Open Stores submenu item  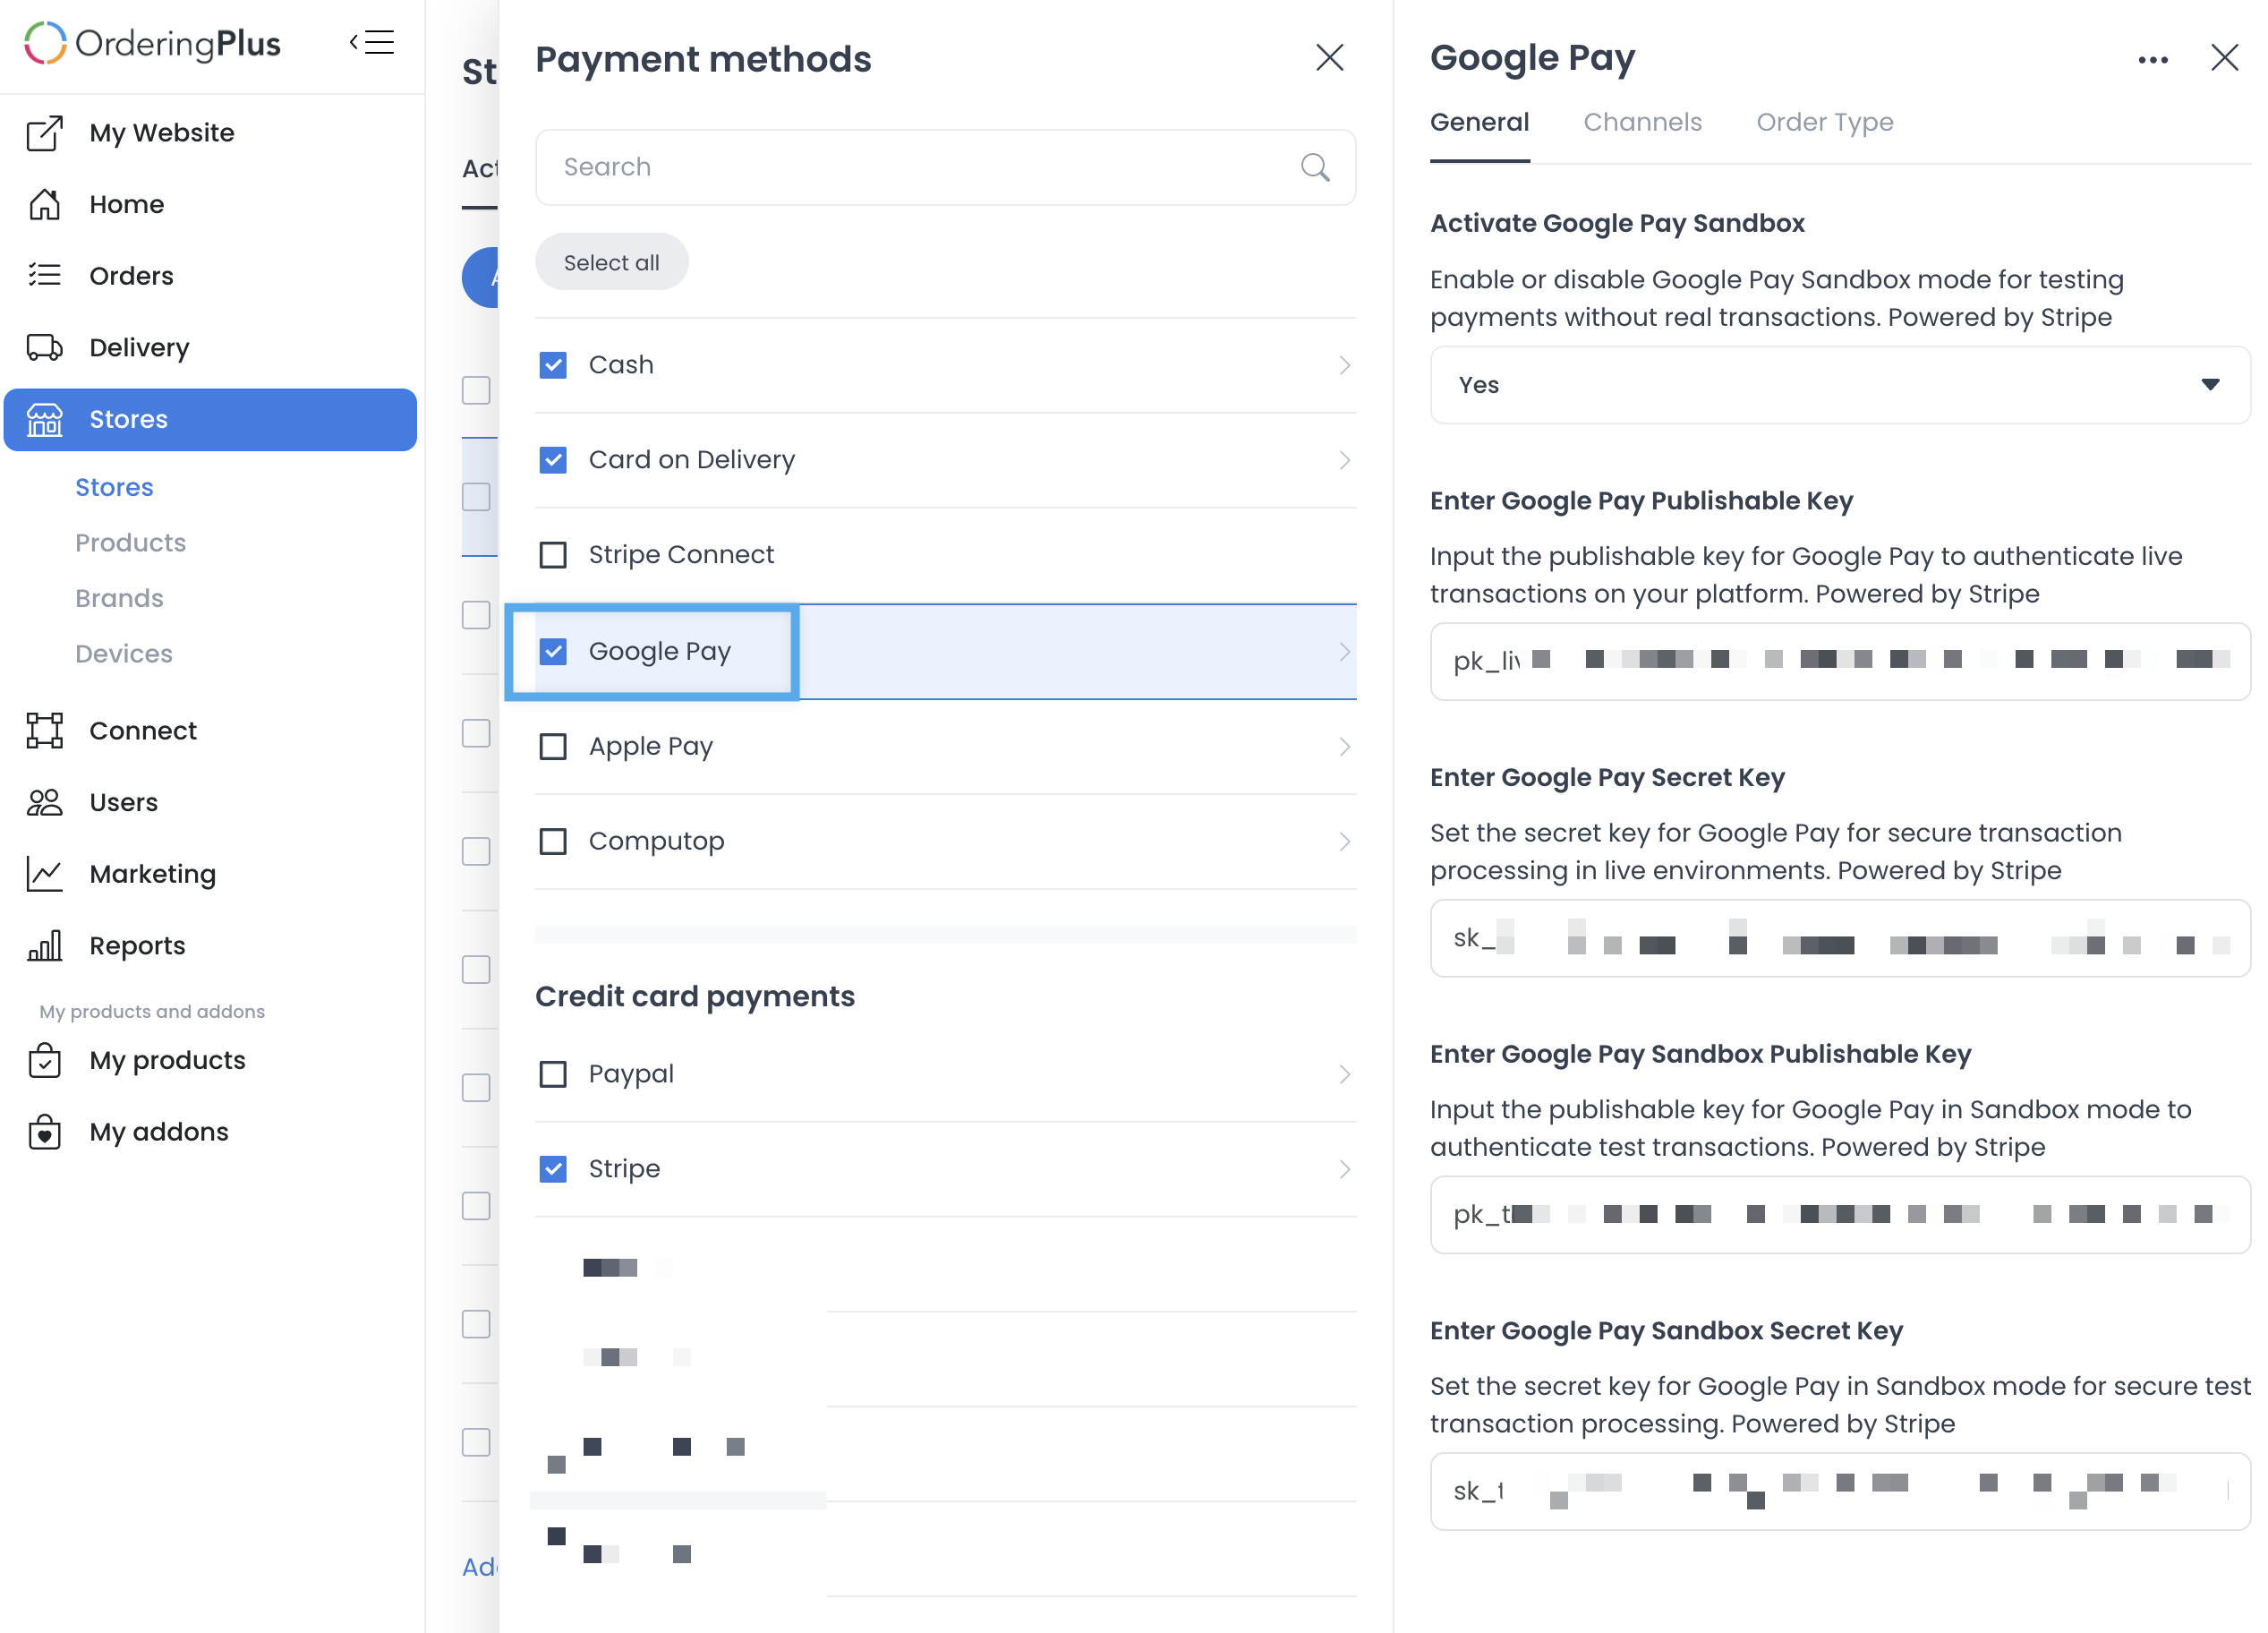pos(114,487)
